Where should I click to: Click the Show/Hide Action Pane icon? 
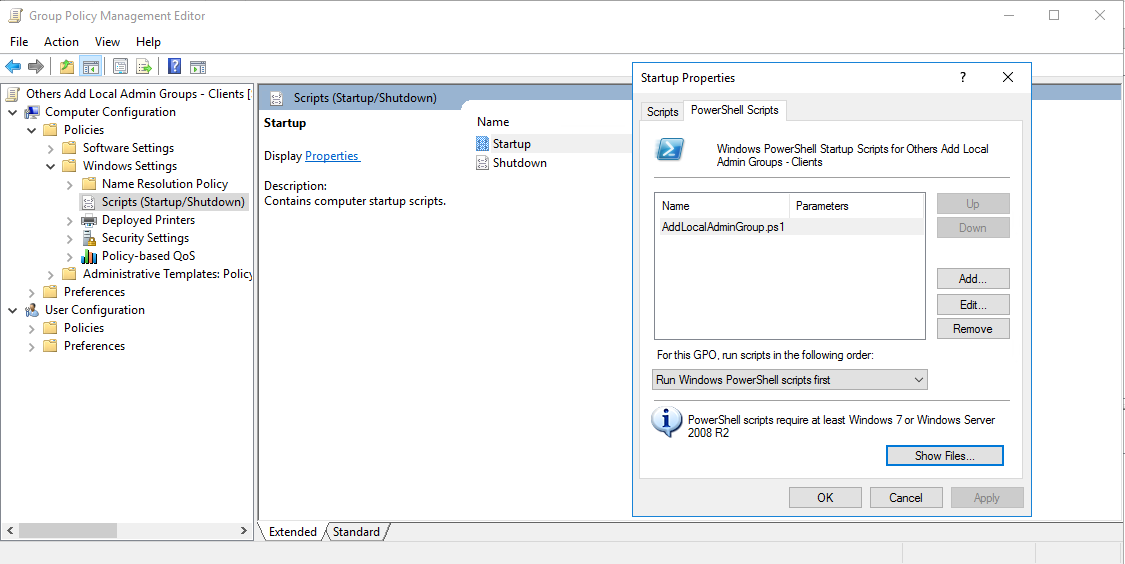click(198, 67)
